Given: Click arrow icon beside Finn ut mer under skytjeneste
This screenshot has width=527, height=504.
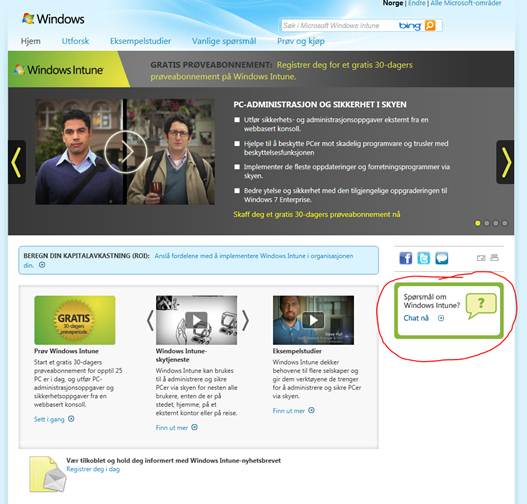Looking at the screenshot, I should [194, 427].
